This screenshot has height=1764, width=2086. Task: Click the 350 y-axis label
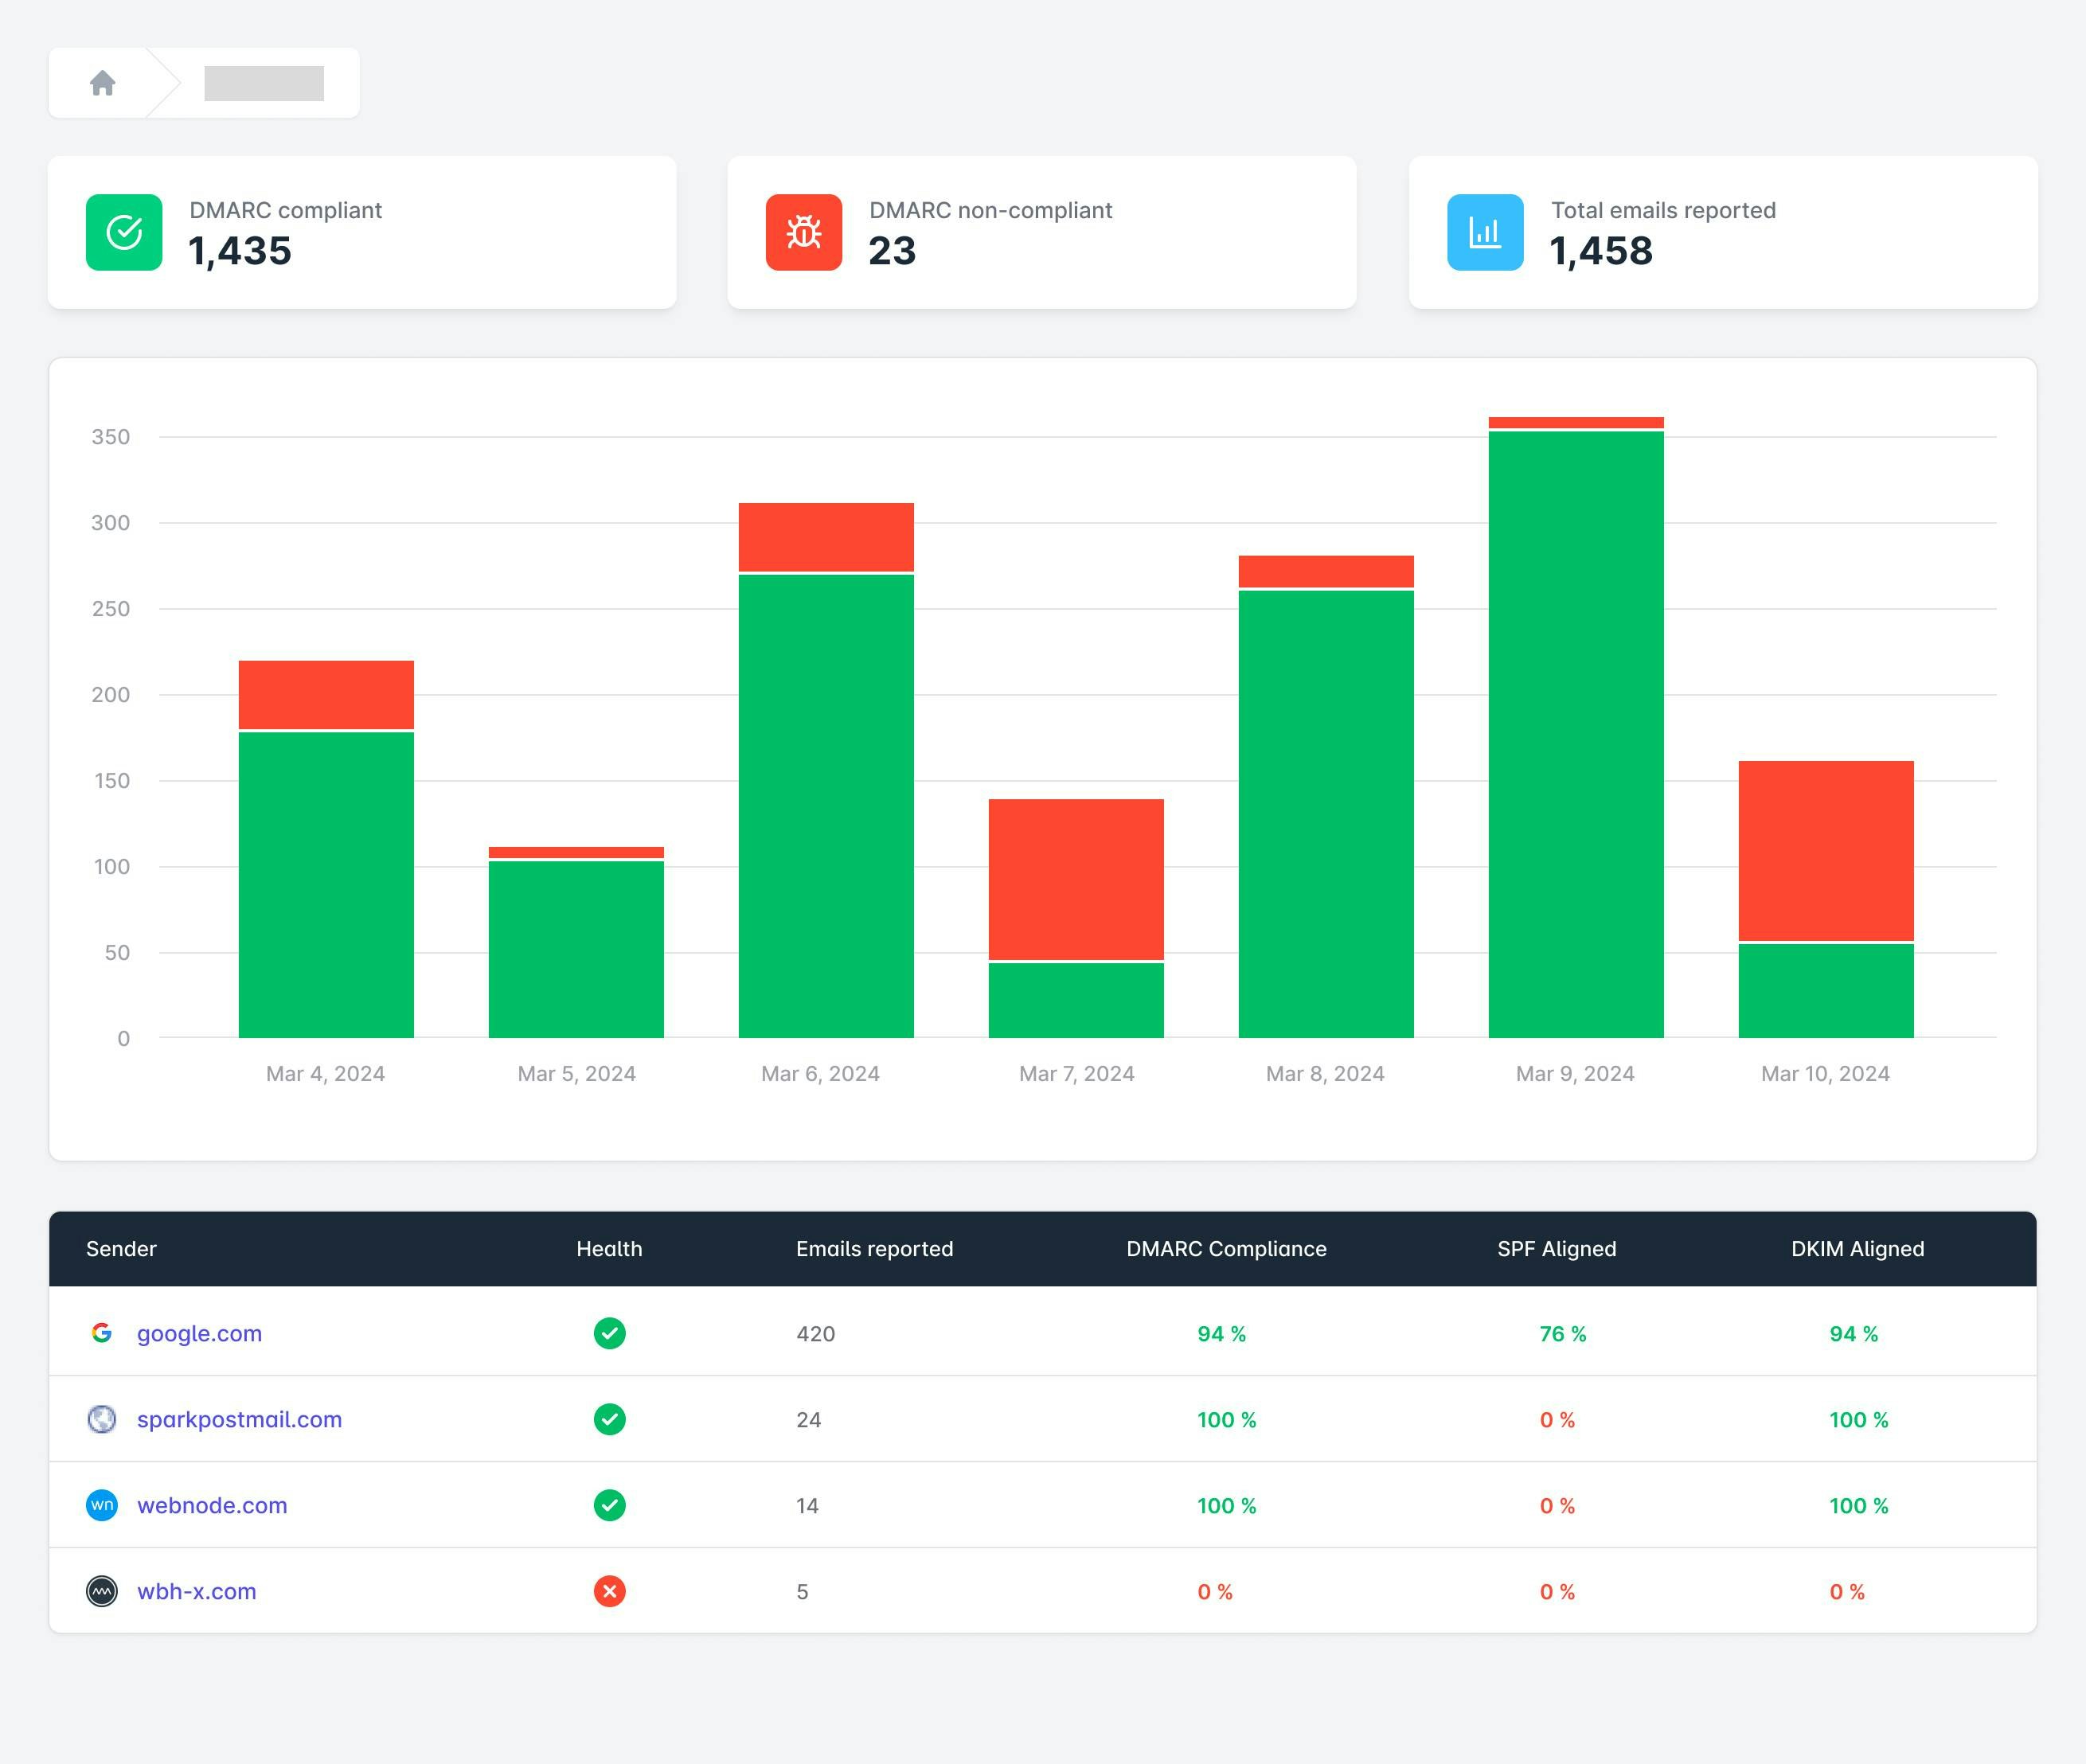(111, 437)
